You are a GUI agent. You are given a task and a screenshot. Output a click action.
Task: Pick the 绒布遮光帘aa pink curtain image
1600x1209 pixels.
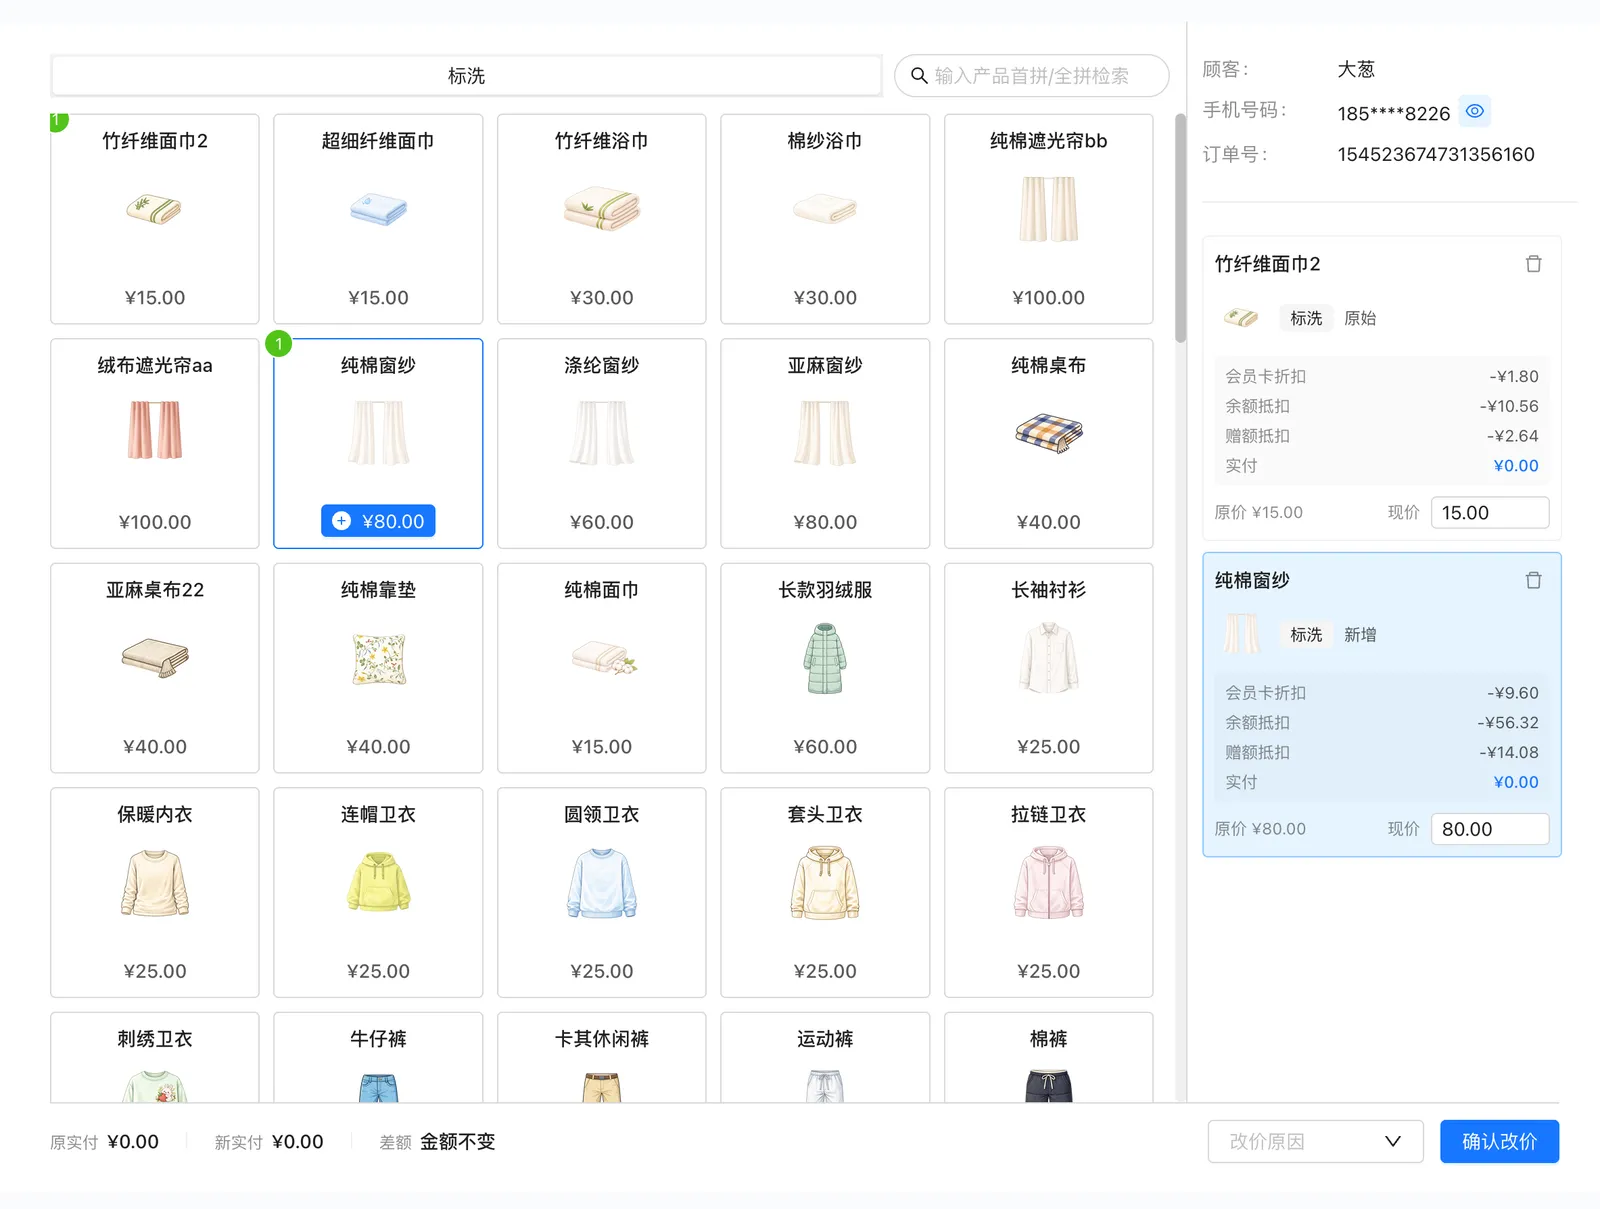(x=155, y=430)
